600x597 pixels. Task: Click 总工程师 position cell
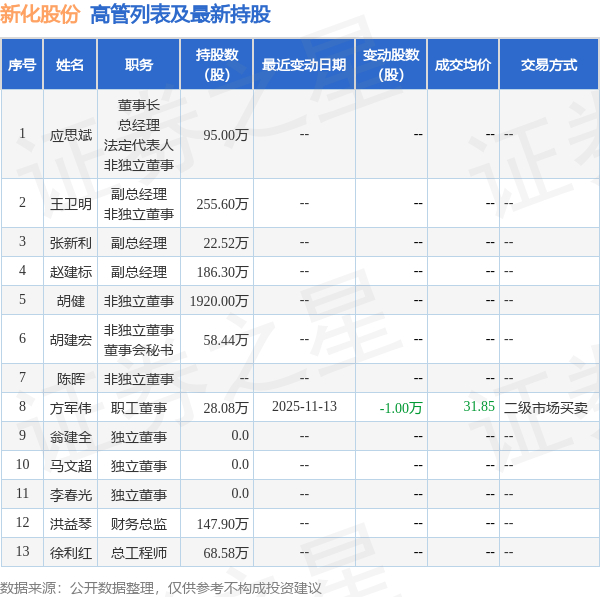click(139, 553)
